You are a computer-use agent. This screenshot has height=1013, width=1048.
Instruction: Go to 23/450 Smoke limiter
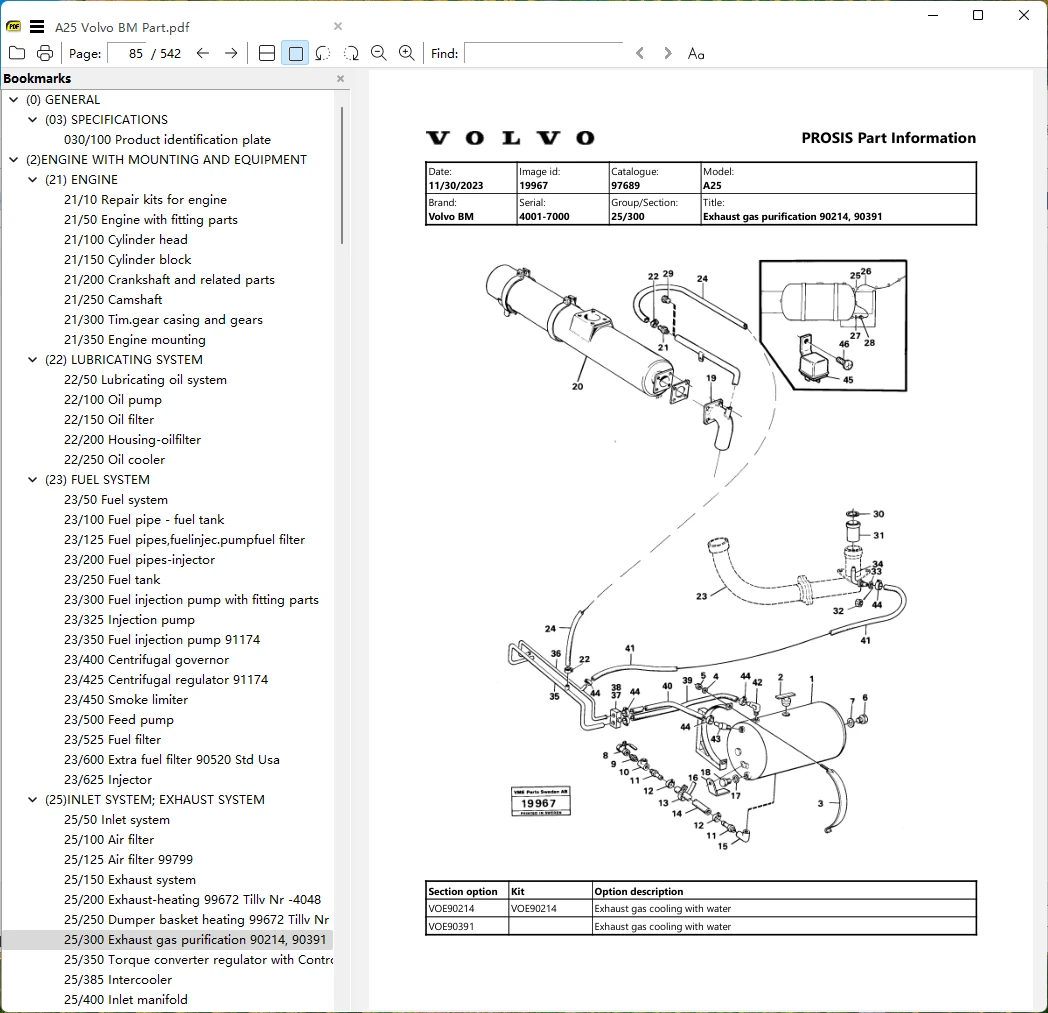point(126,700)
